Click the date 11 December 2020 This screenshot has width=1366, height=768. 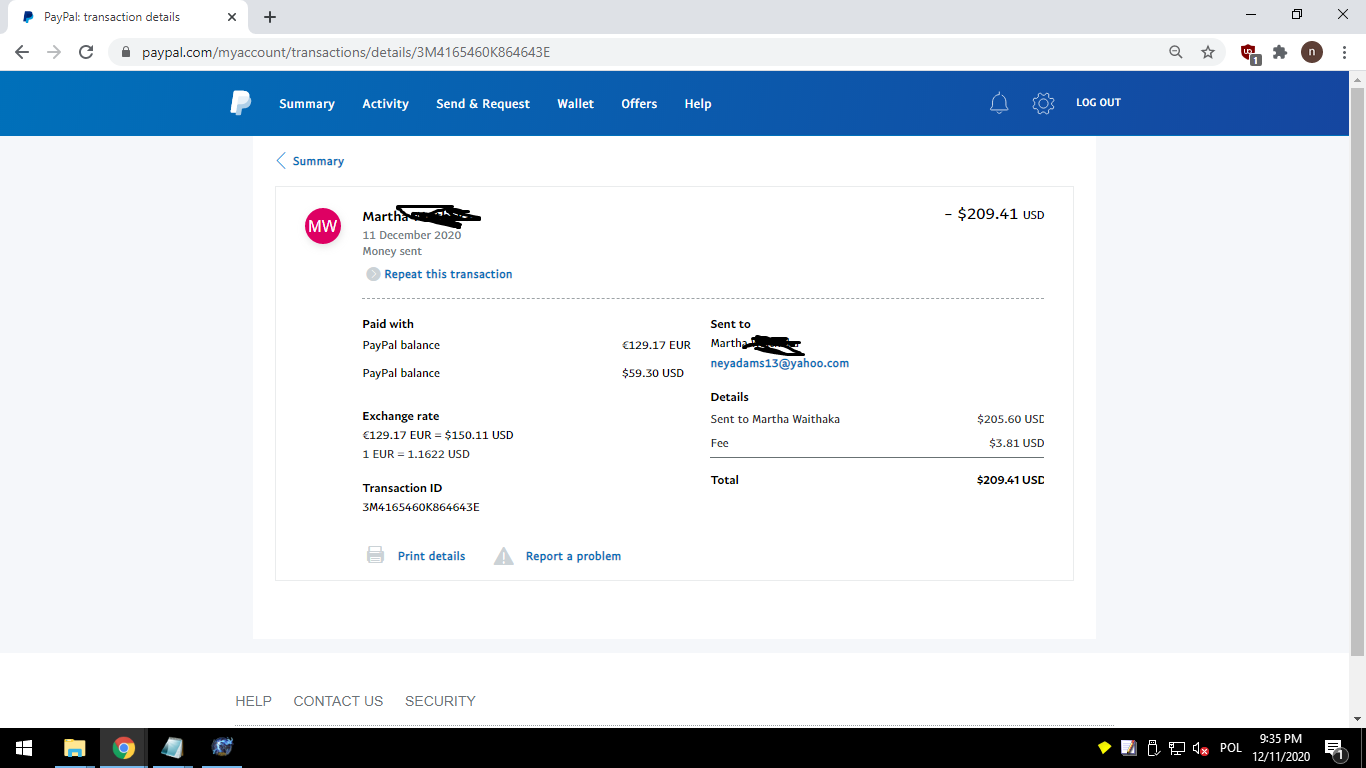point(412,236)
